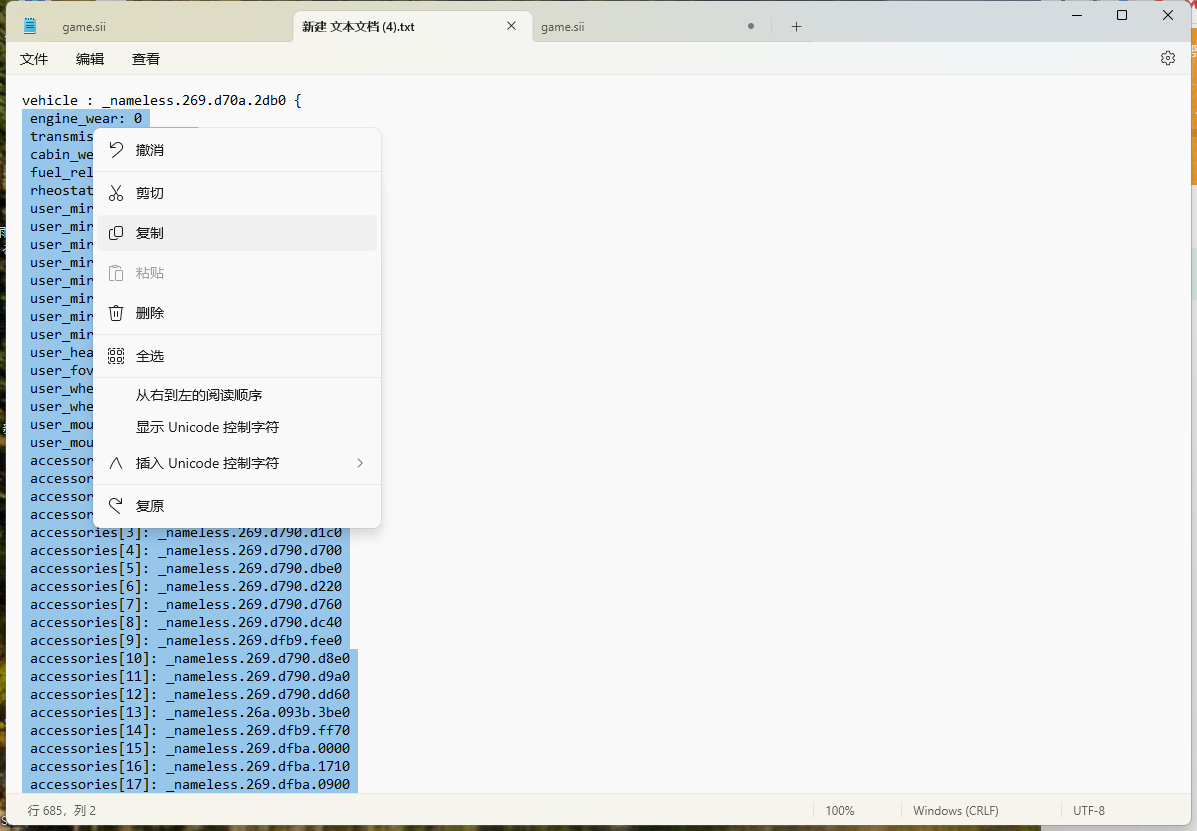Click the scissors icon beside 剪切
The image size is (1197, 831).
(x=116, y=193)
